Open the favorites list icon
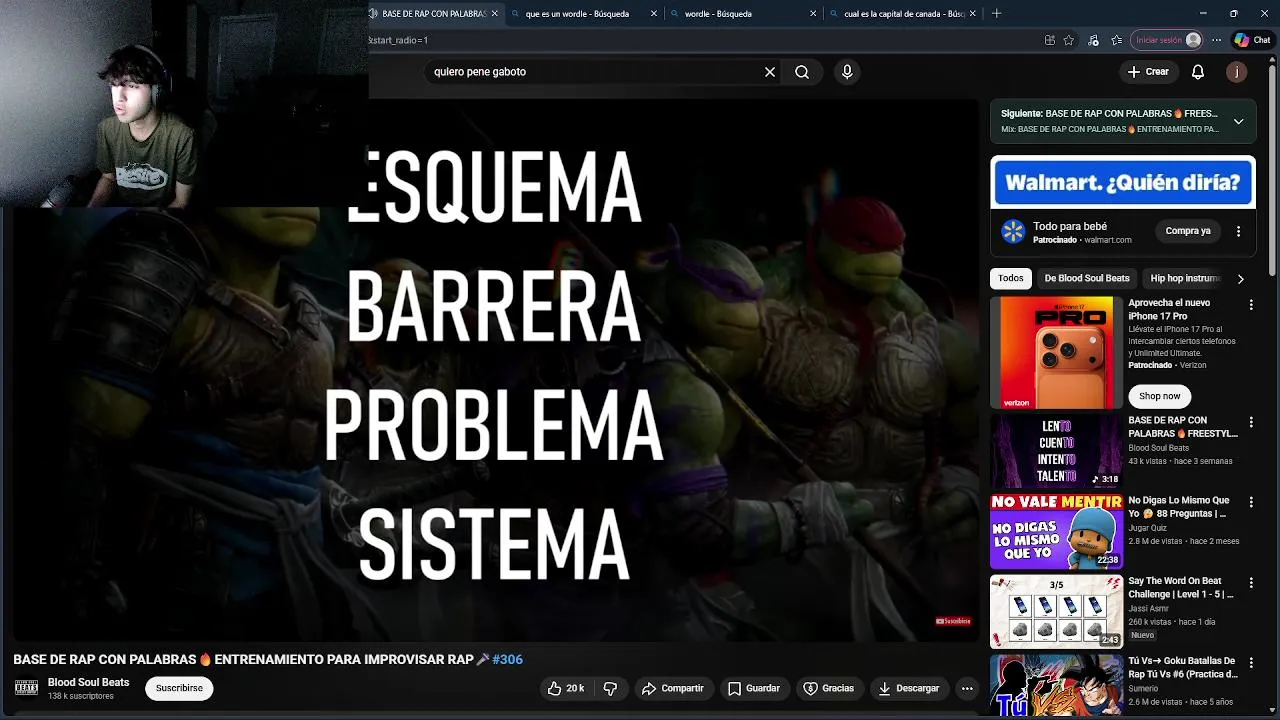Image resolution: width=1280 pixels, height=720 pixels. tap(1116, 40)
